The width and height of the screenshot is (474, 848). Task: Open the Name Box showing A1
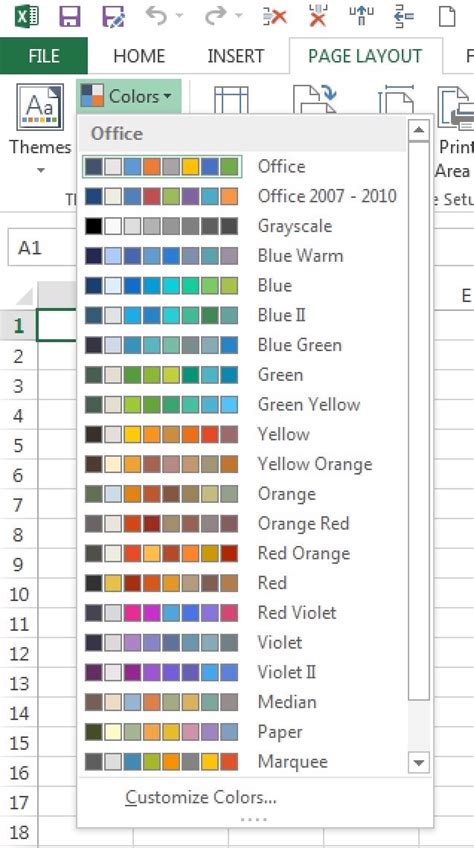coord(42,248)
